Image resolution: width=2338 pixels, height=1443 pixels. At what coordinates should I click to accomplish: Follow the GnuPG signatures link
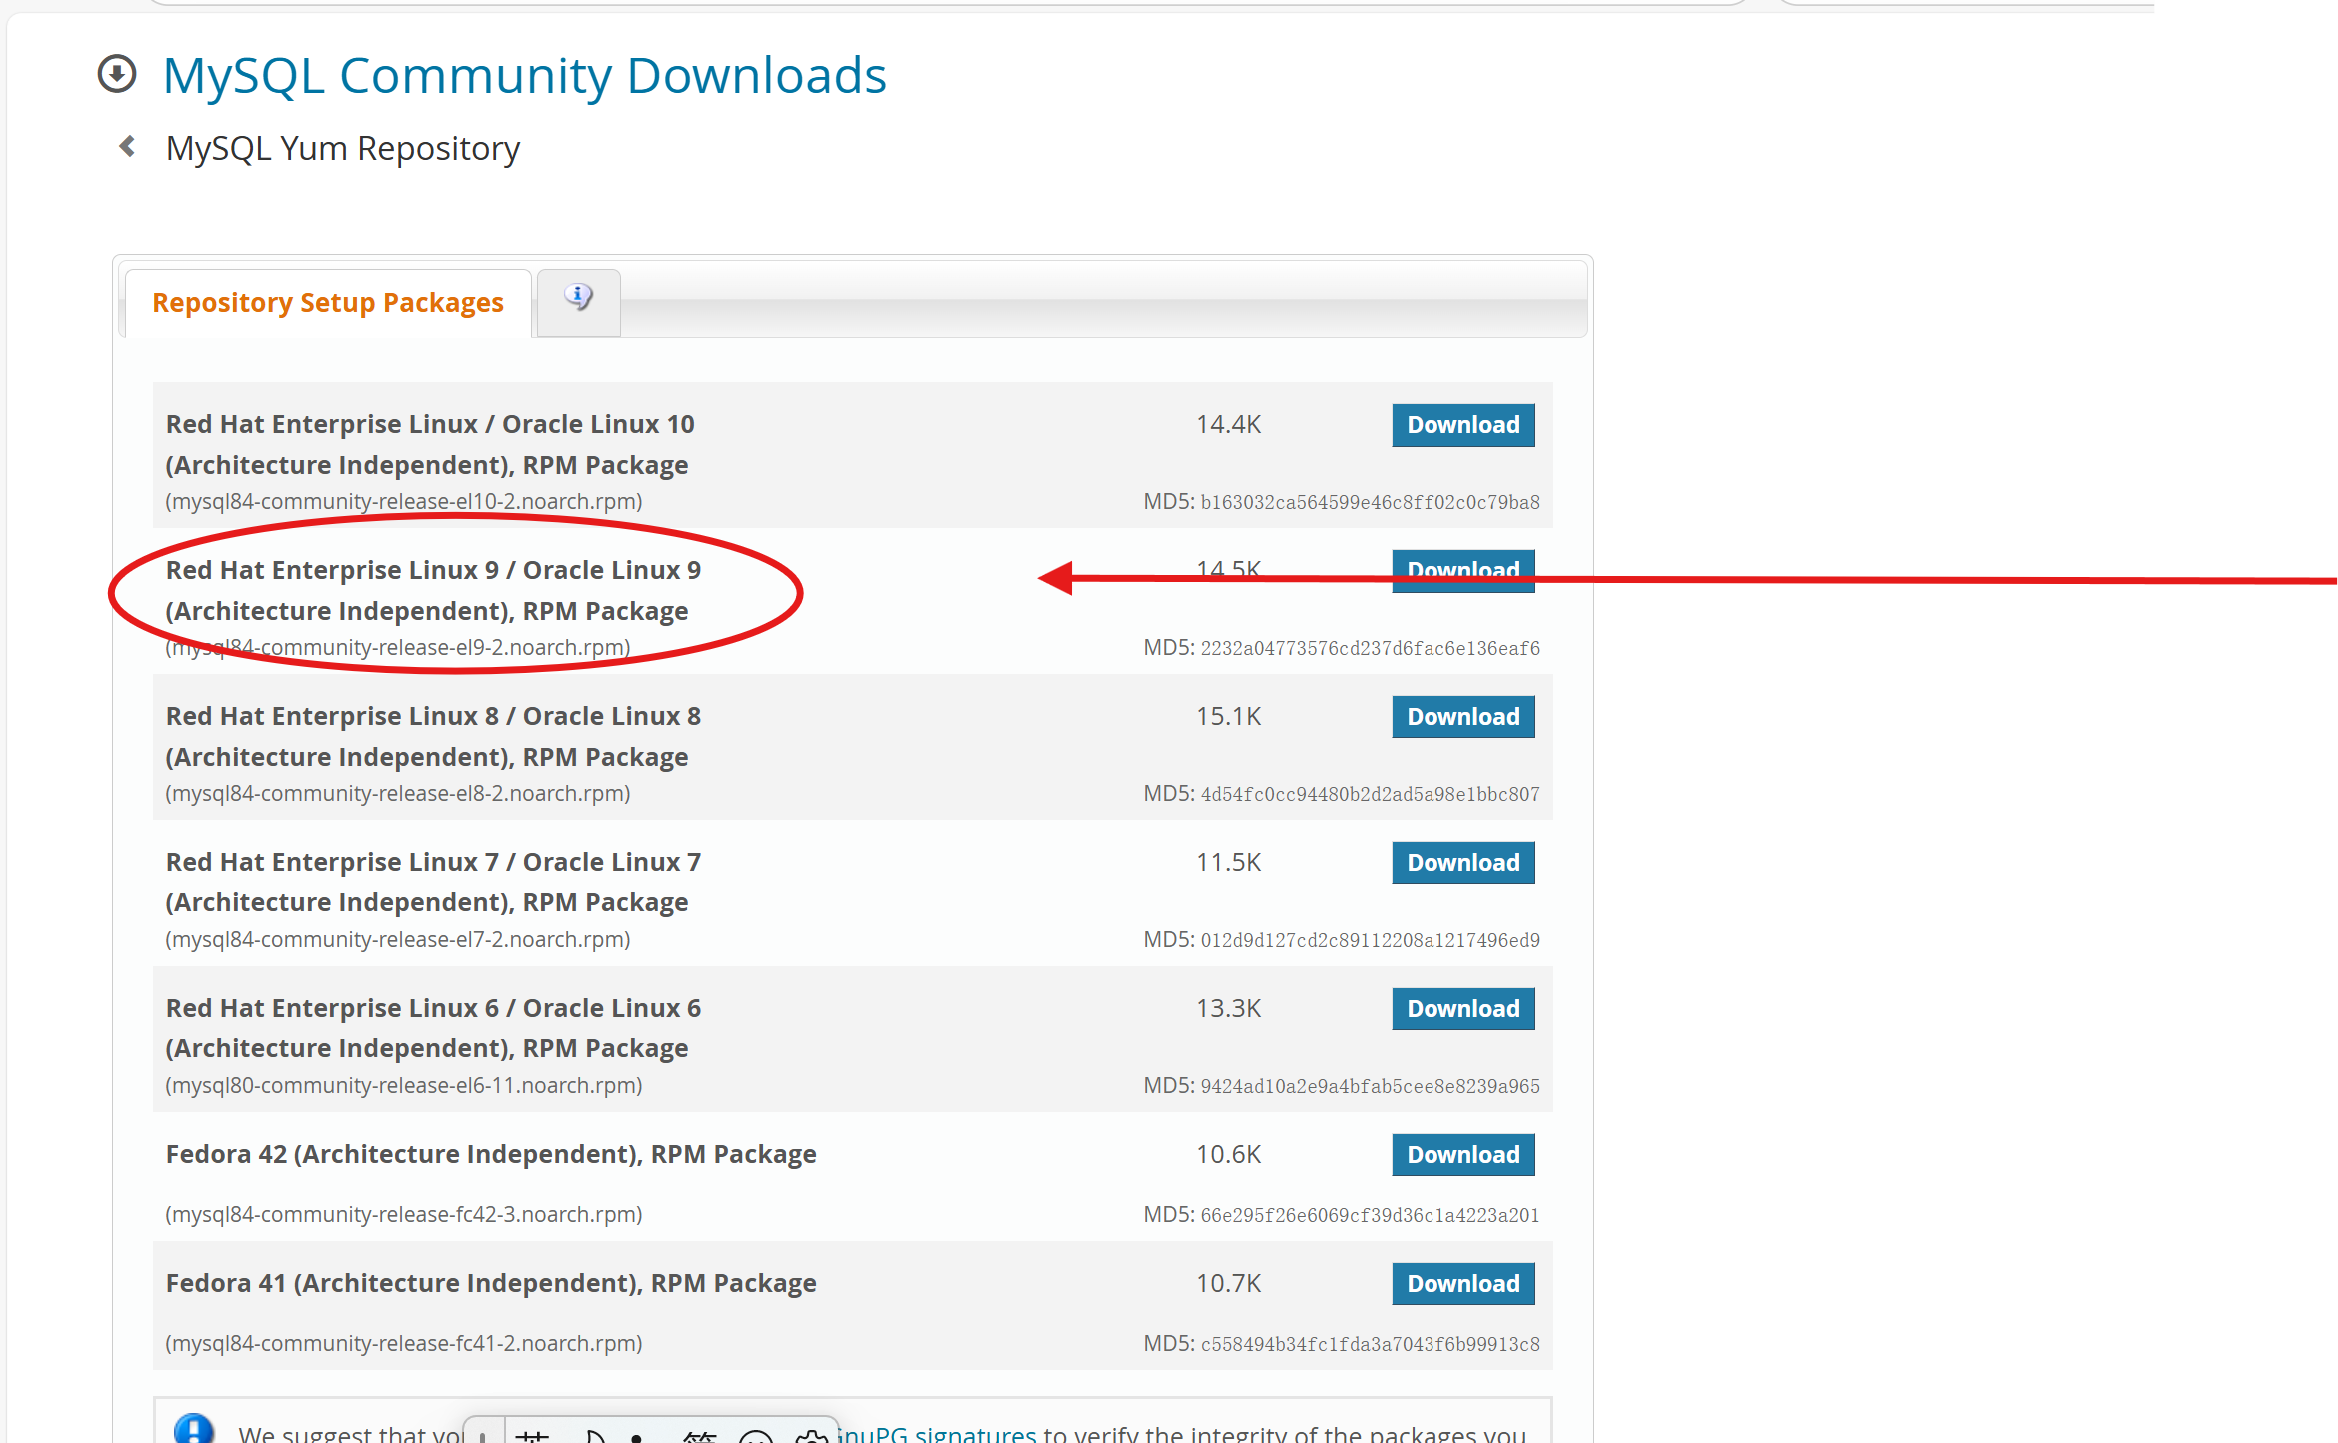[936, 1433]
